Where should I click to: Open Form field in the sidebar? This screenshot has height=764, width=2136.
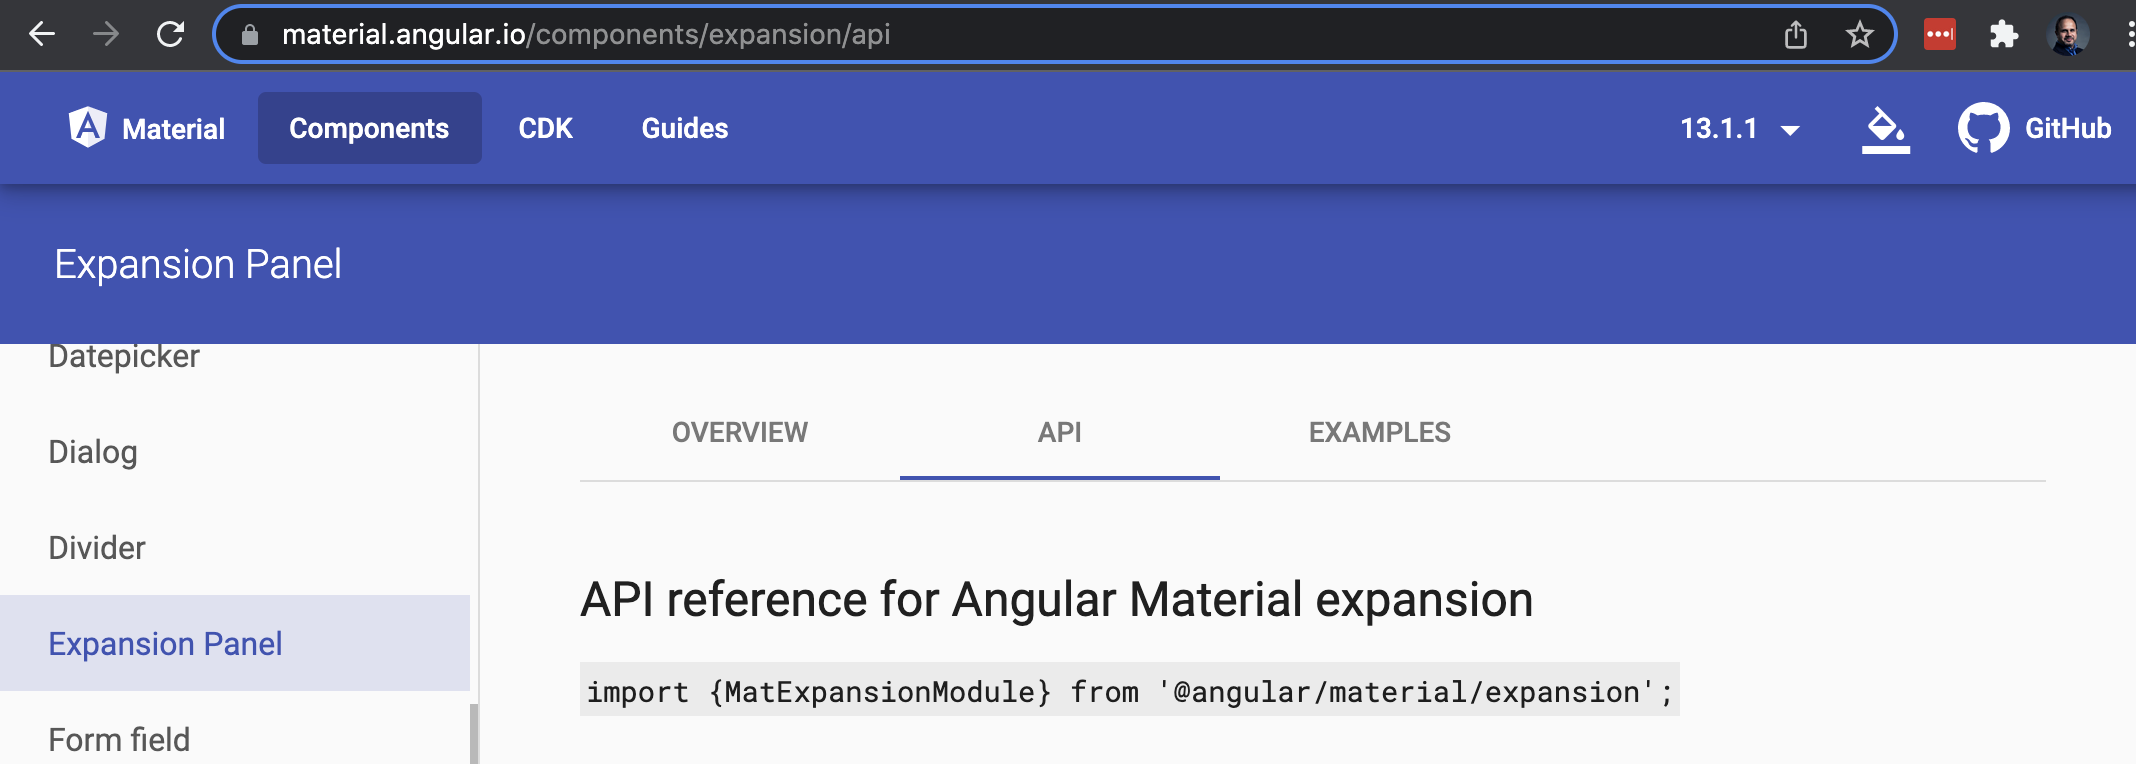119,738
